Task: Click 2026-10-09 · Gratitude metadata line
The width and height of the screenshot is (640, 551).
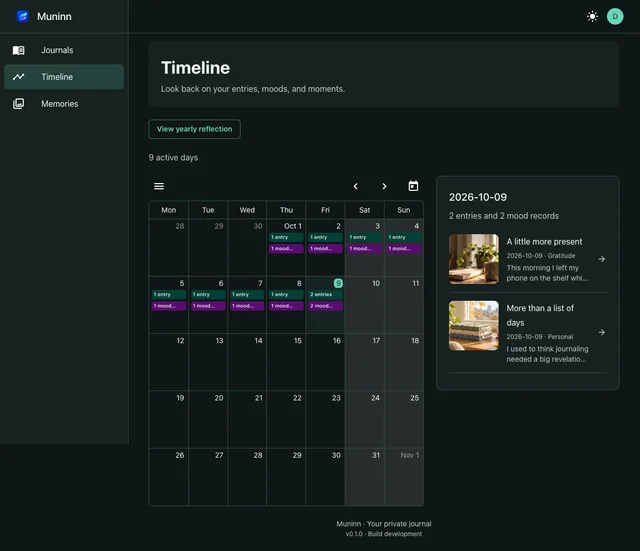Action: (540, 256)
